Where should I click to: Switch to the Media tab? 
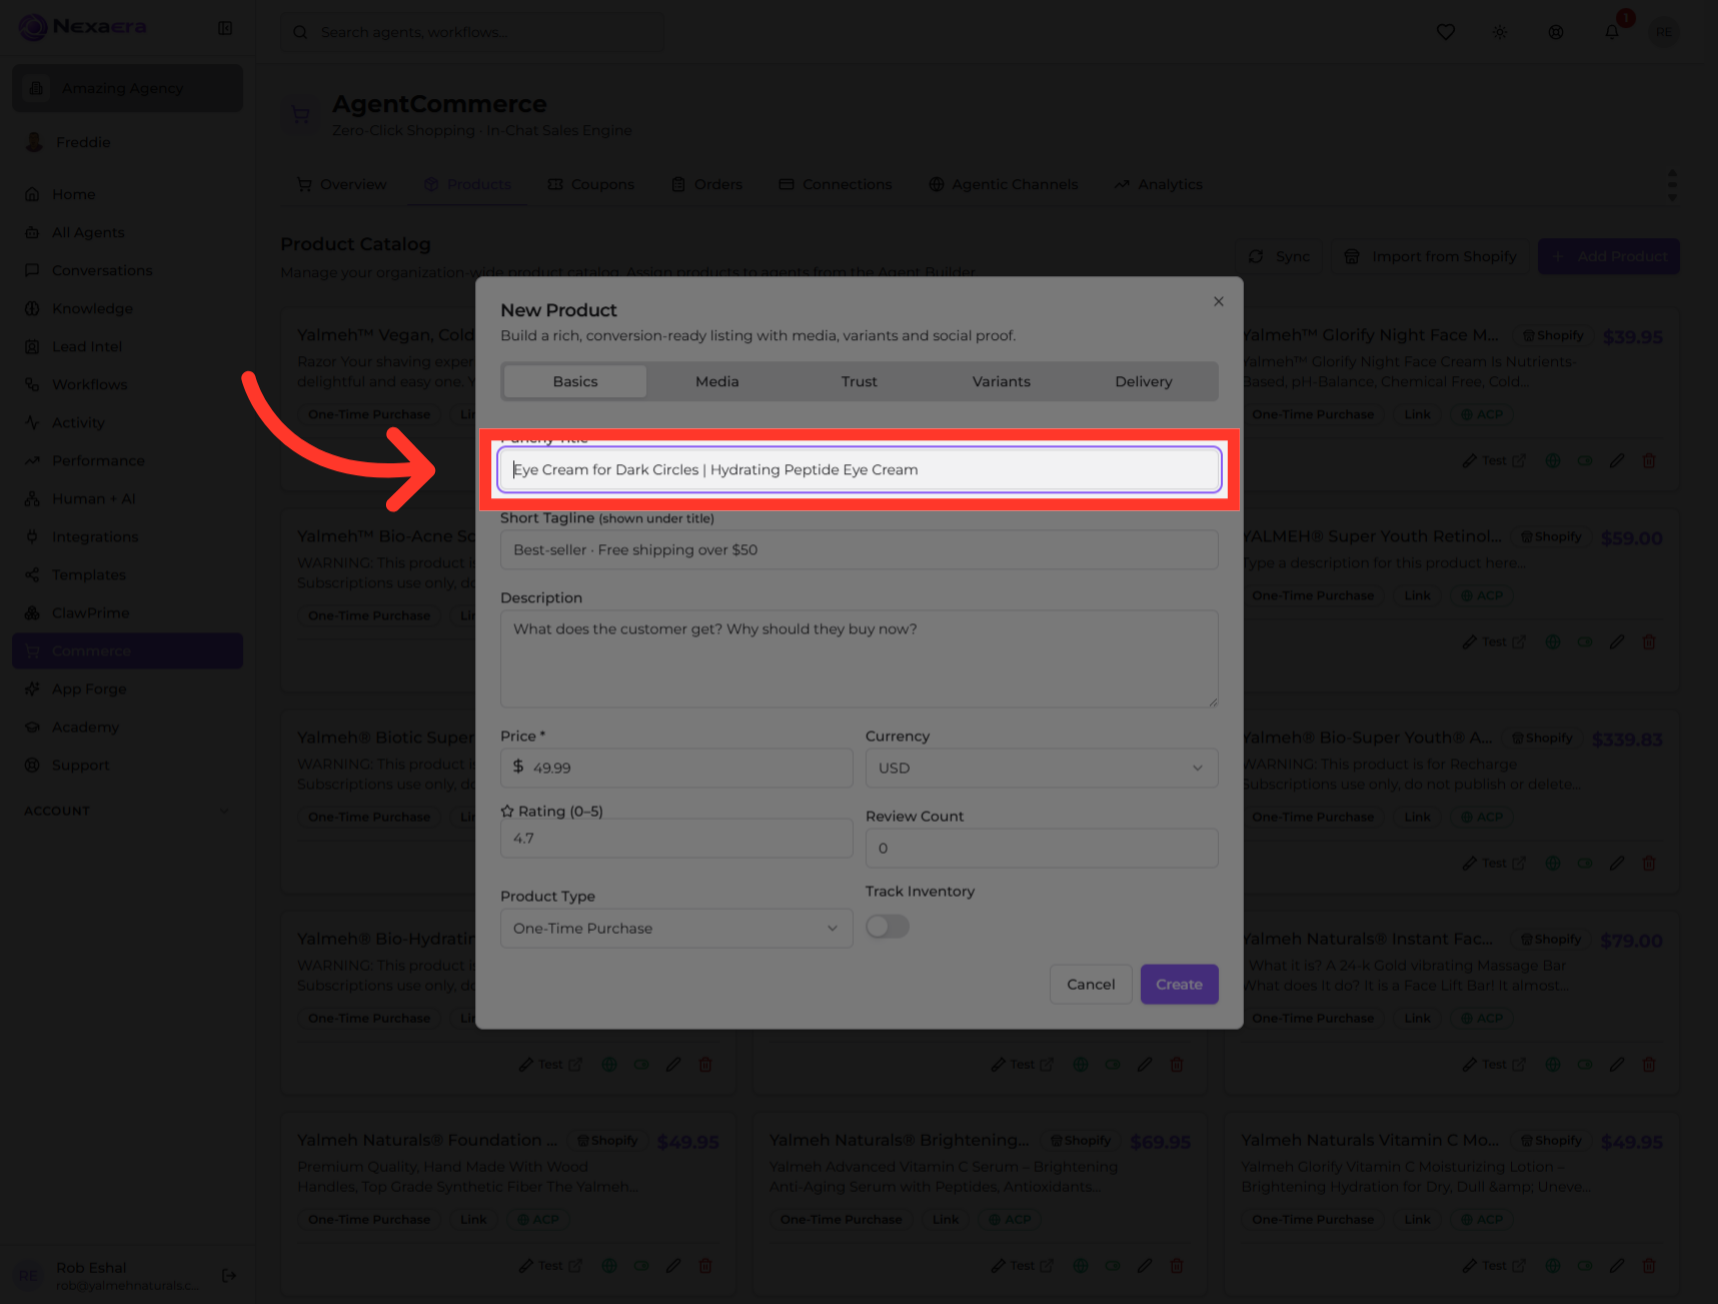pyautogui.click(x=717, y=381)
